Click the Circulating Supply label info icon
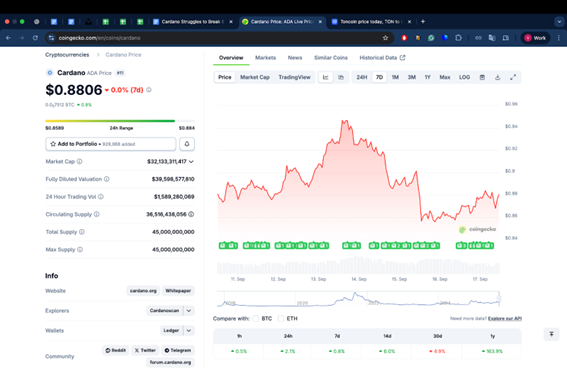The height and width of the screenshot is (368, 567). pos(97,214)
